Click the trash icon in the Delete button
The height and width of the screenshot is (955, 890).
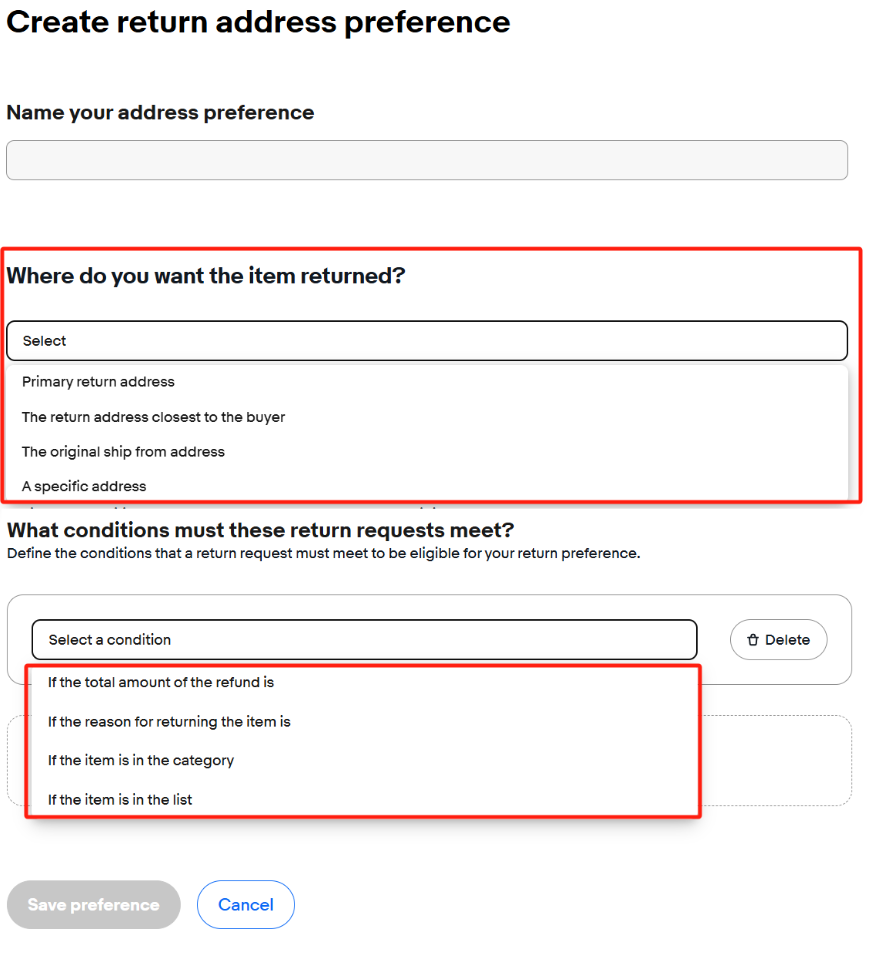pyautogui.click(x=753, y=640)
